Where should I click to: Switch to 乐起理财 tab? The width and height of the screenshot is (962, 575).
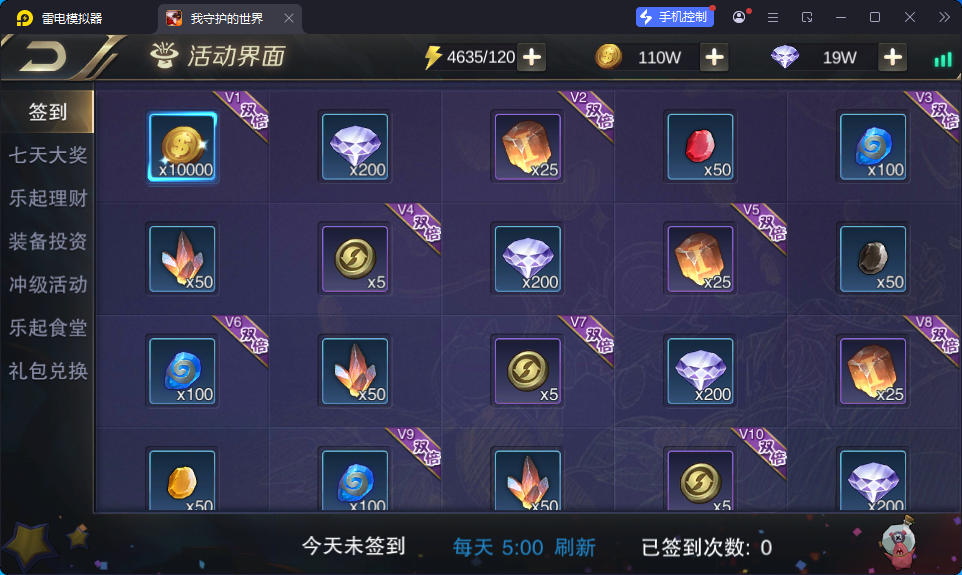pos(48,198)
